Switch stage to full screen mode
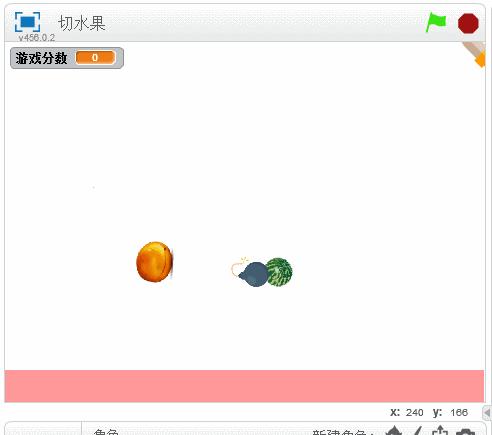The image size is (492, 435). [x=28, y=22]
